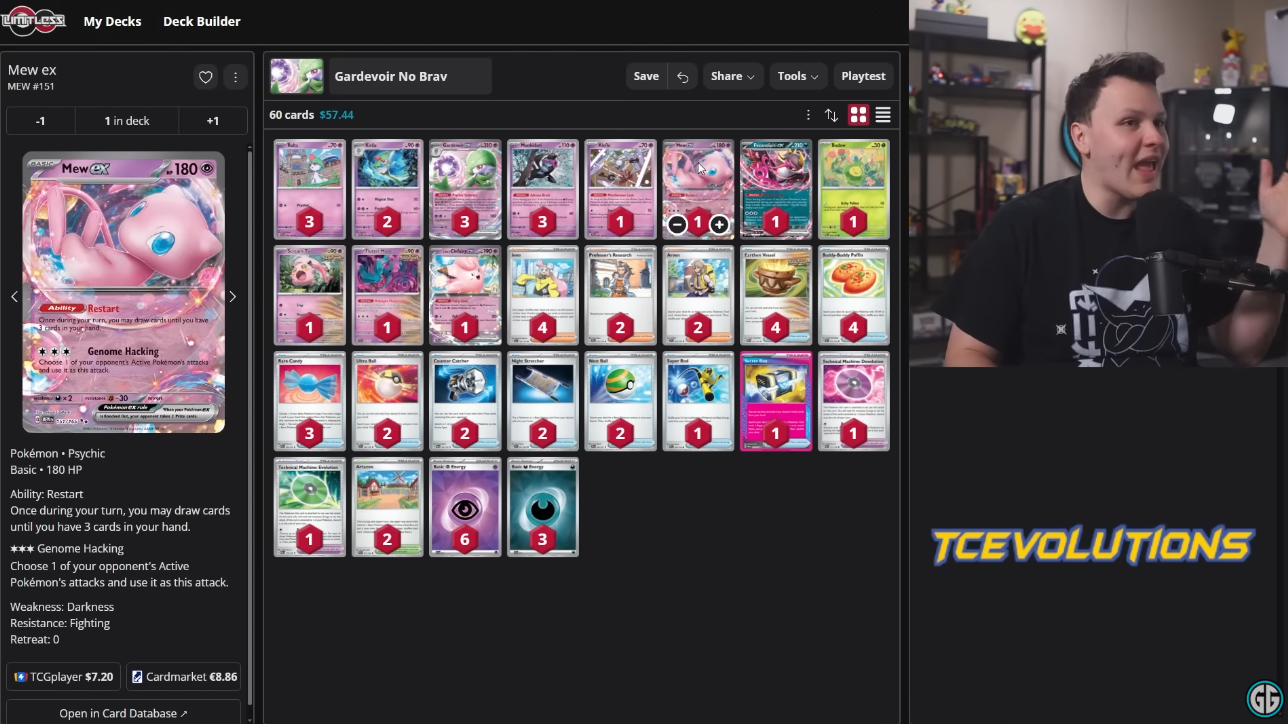This screenshot has width=1288, height=724.
Task: Select the Kirlia card
Action: click(387, 188)
